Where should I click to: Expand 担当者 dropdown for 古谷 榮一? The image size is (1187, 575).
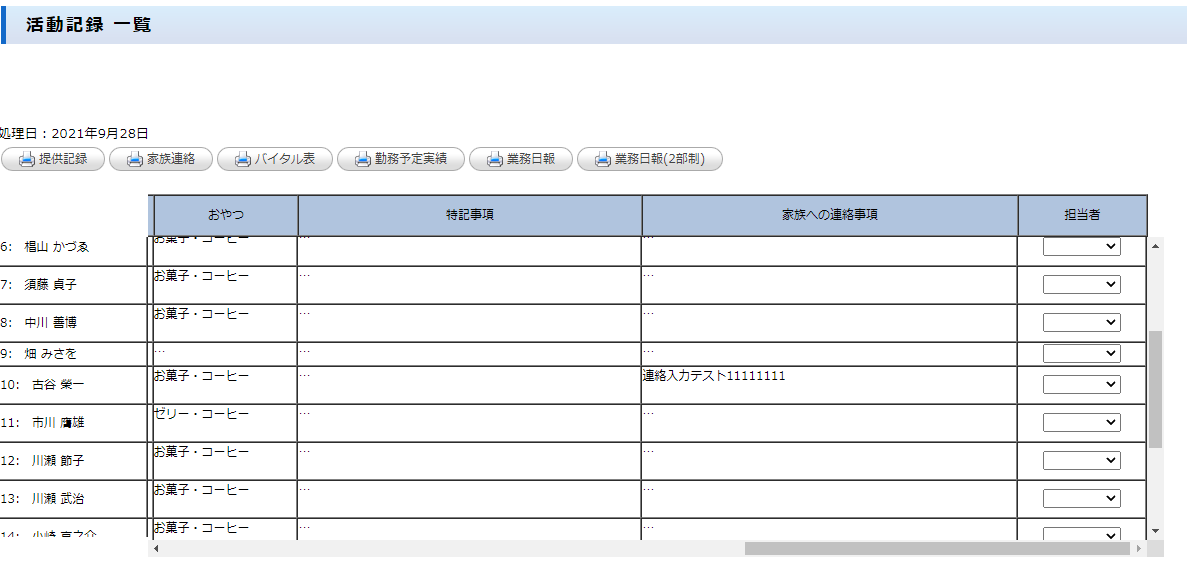1081,385
